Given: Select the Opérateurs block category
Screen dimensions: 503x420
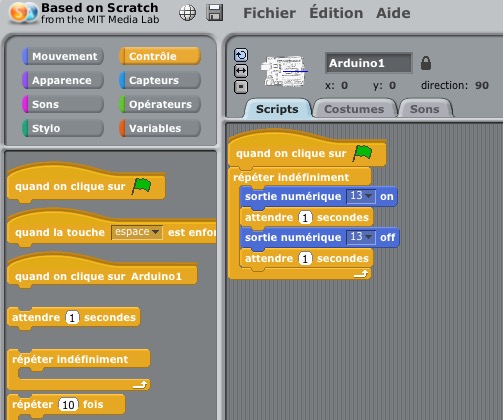Looking at the screenshot, I should click(x=160, y=104).
